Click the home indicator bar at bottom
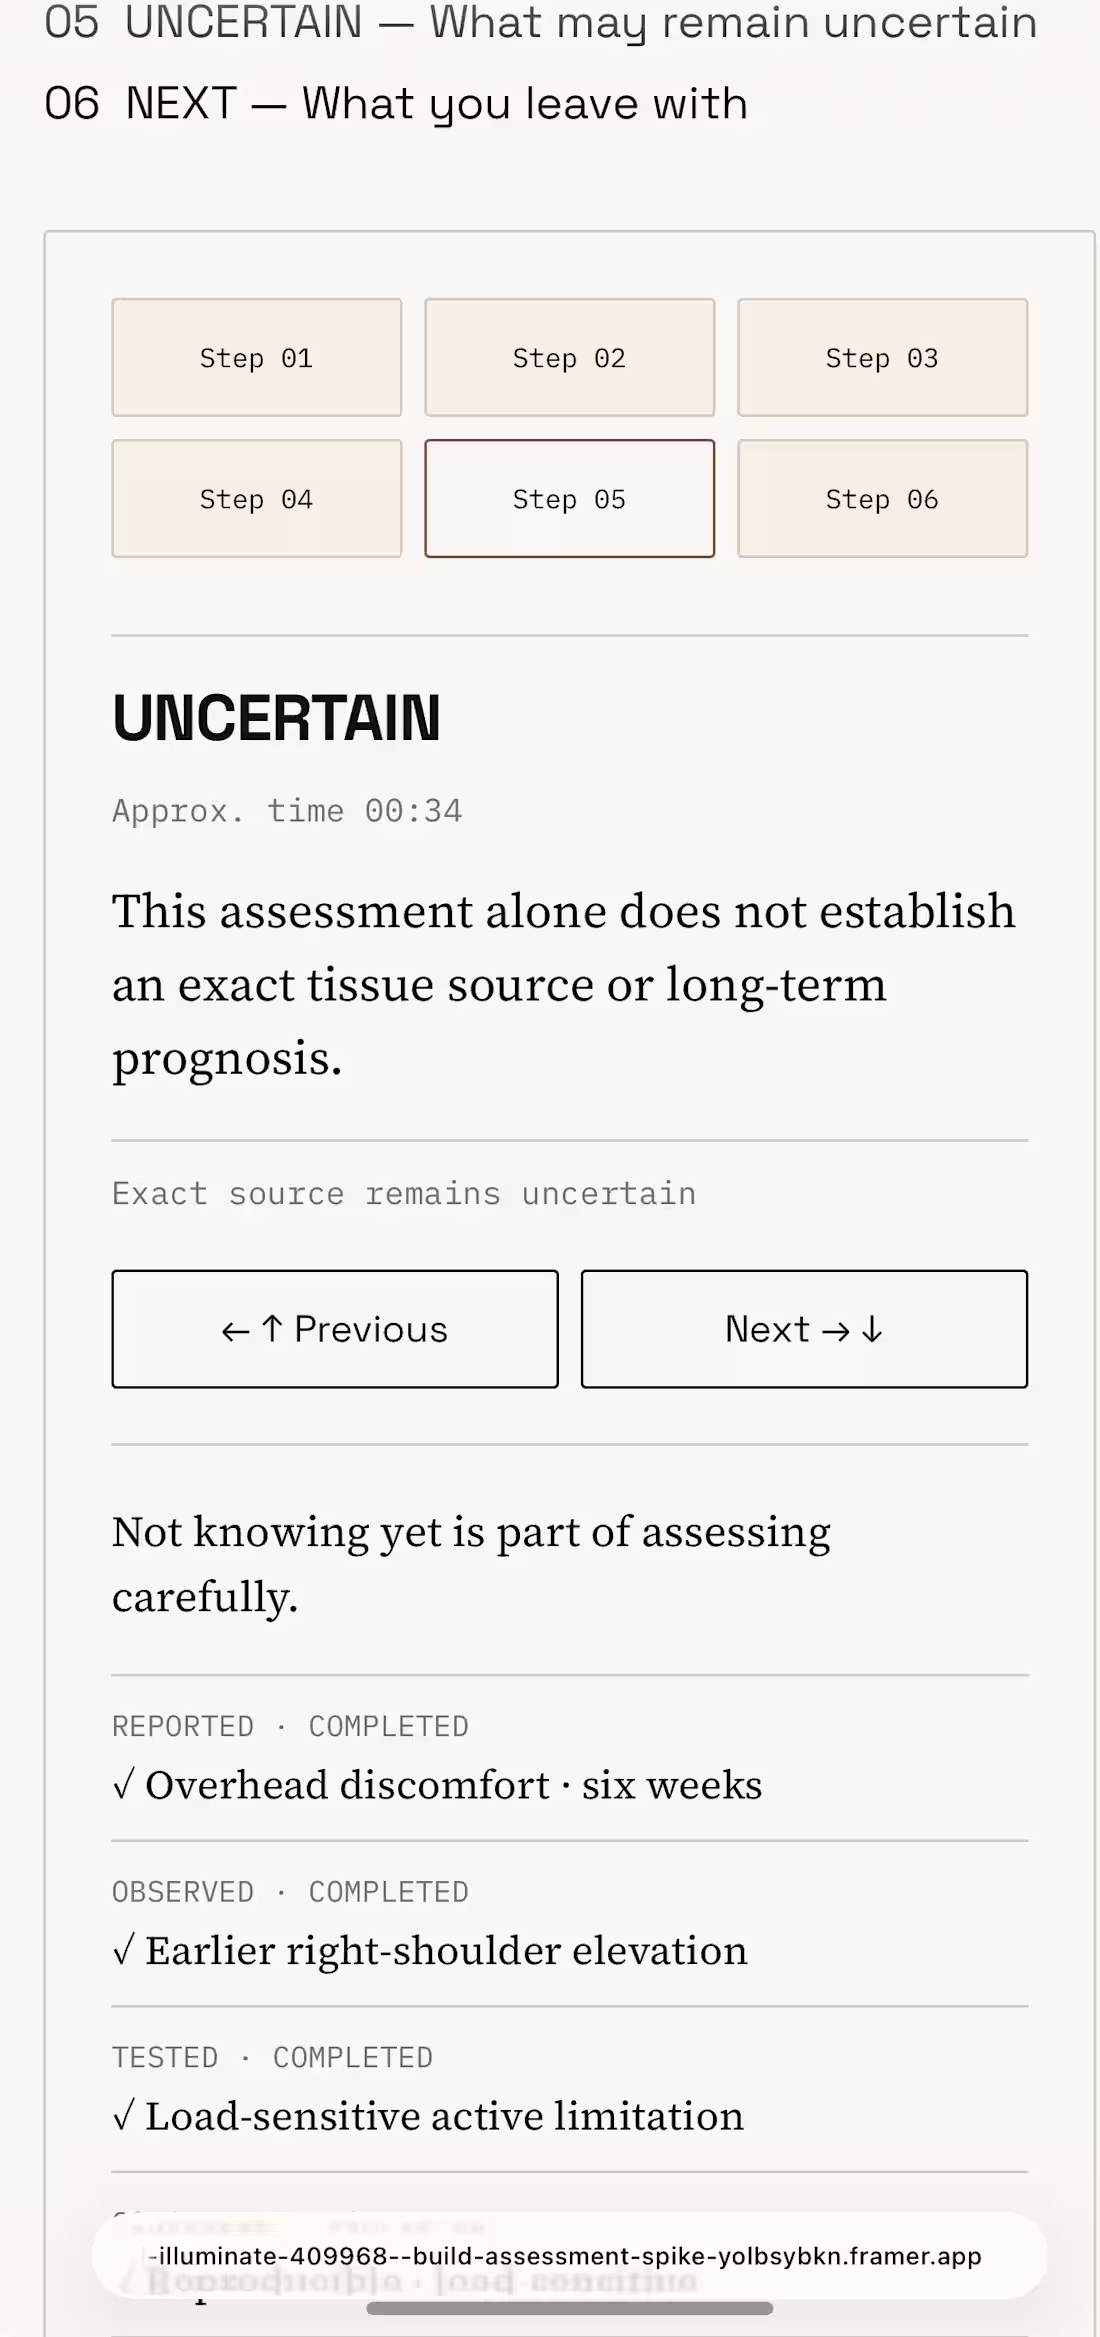Viewport: 1100px width, 2337px height. [x=570, y=2308]
